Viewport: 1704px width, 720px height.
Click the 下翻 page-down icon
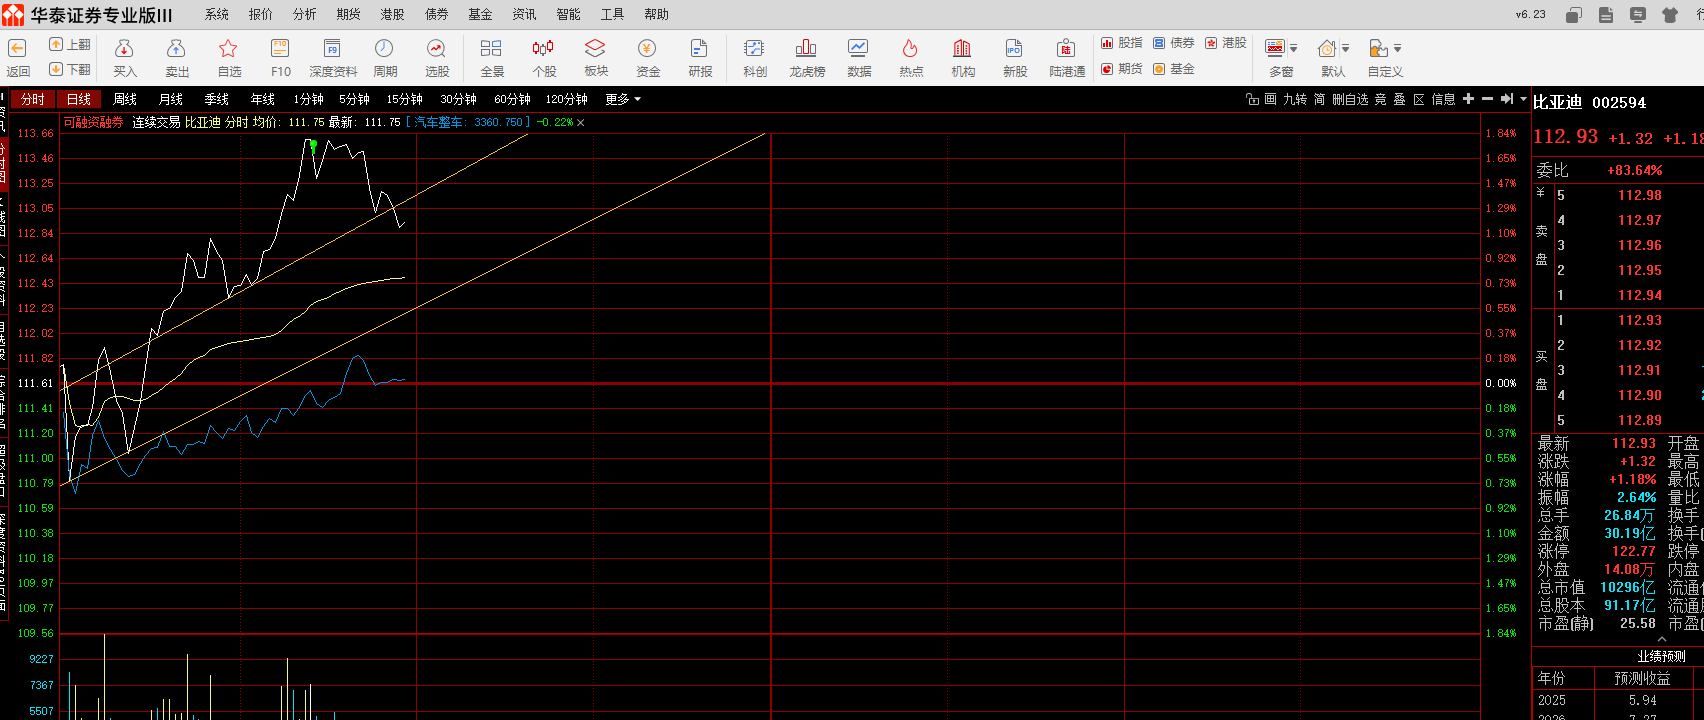pos(56,69)
